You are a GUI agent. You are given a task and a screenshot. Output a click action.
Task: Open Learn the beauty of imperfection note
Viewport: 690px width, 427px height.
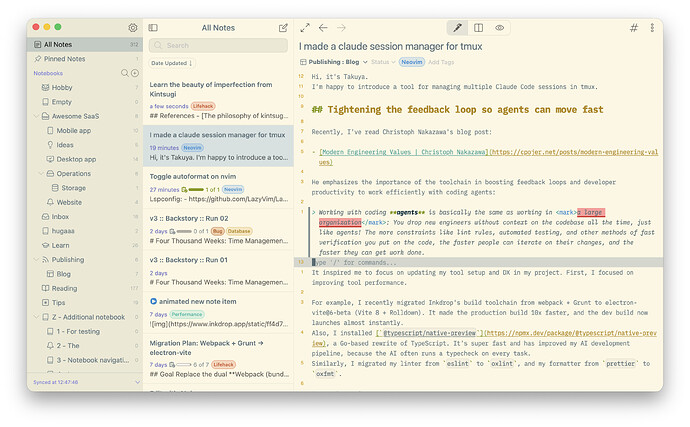pyautogui.click(x=218, y=100)
